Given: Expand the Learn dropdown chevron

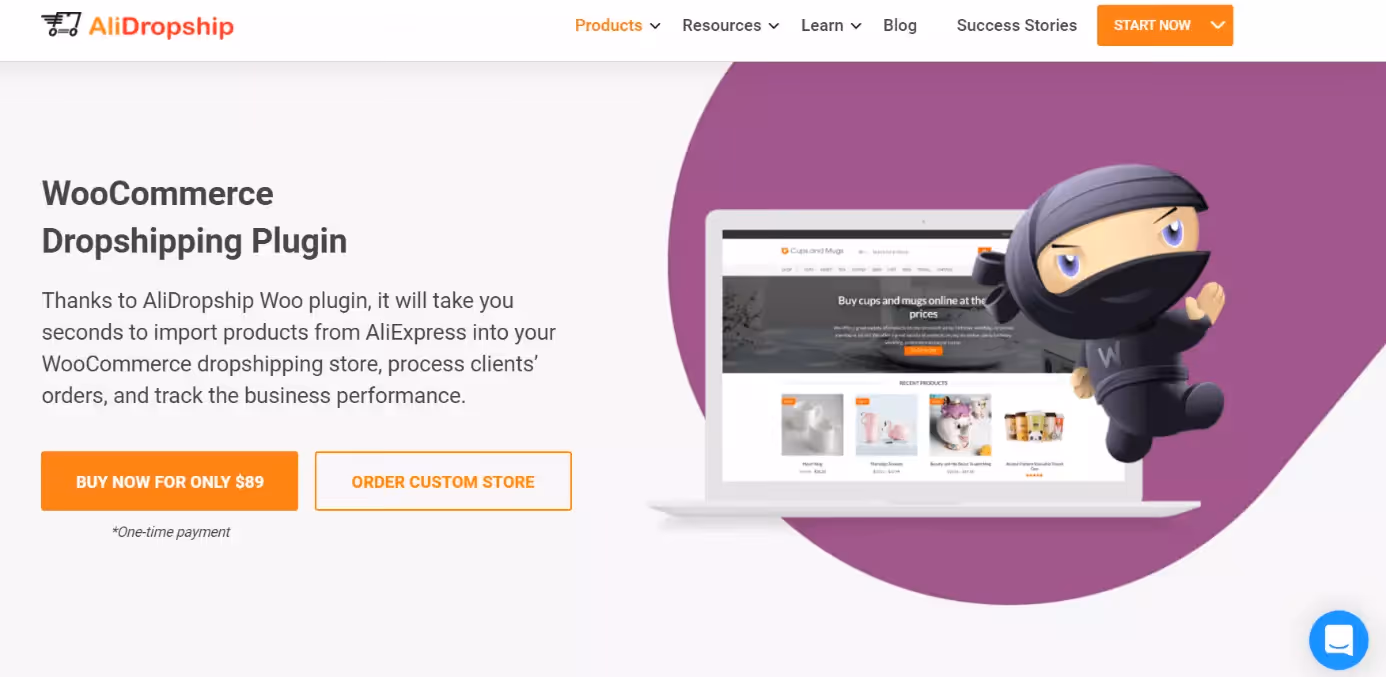Looking at the screenshot, I should 856,26.
